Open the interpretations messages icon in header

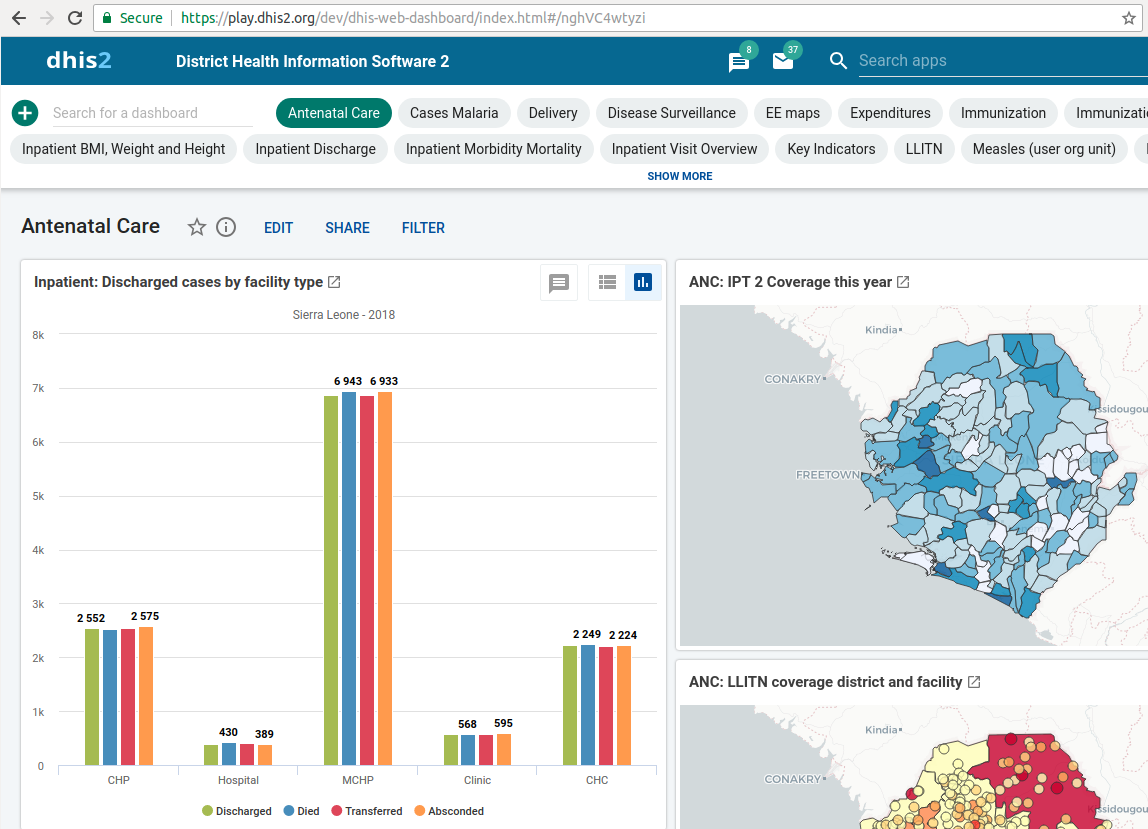tap(739, 62)
